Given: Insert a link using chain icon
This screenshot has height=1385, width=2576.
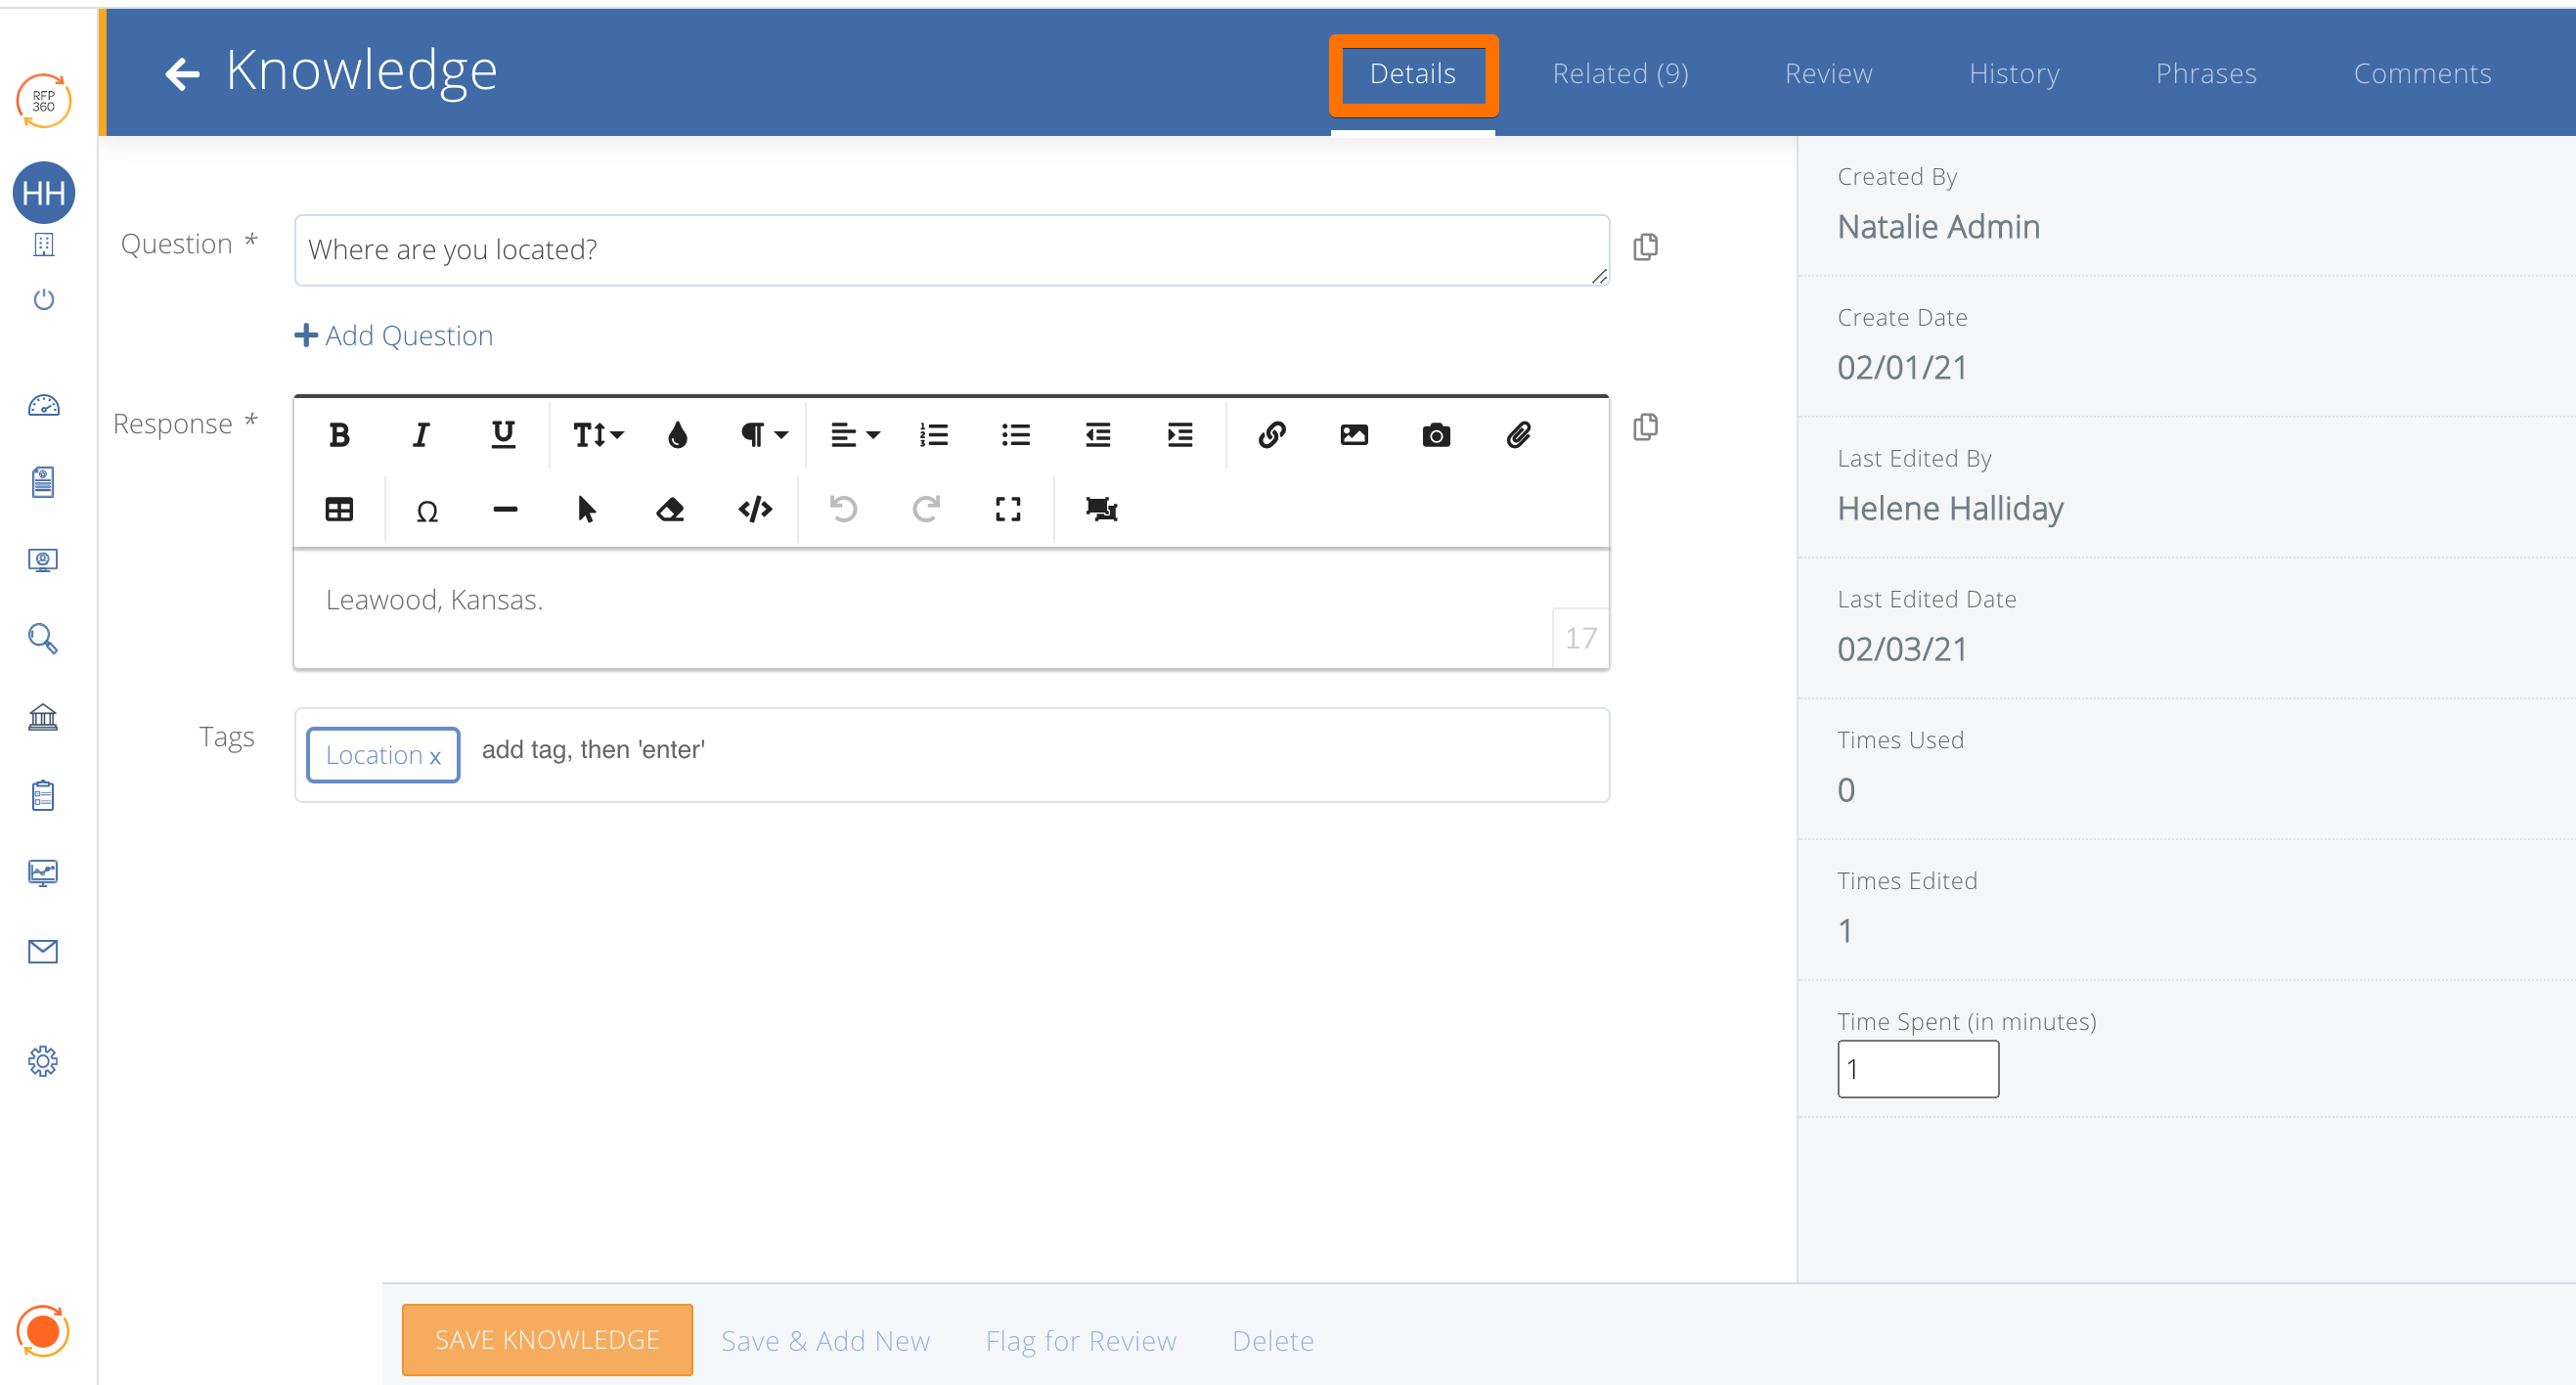Looking at the screenshot, I should [1271, 435].
